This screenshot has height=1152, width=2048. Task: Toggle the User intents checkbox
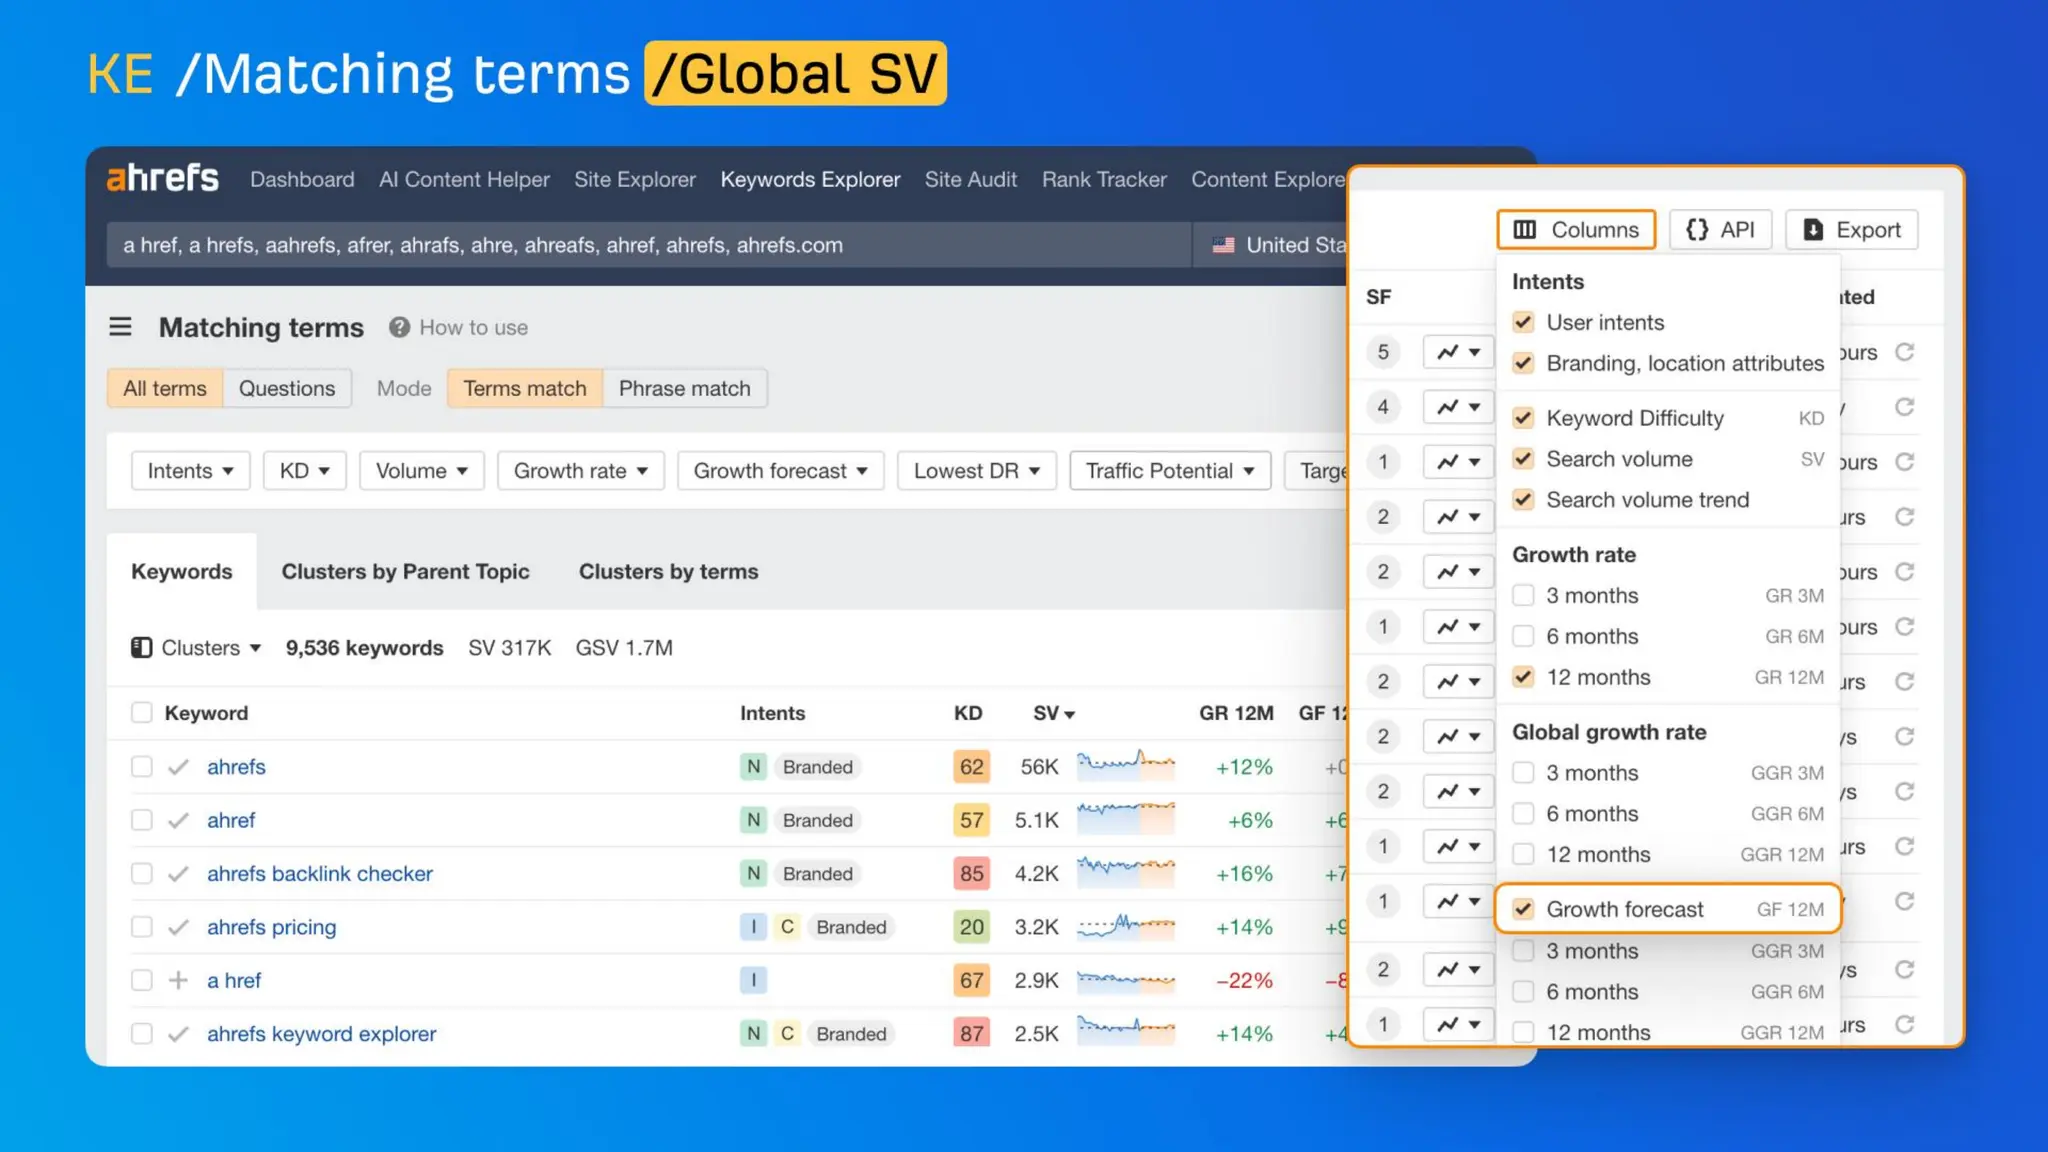(x=1523, y=322)
